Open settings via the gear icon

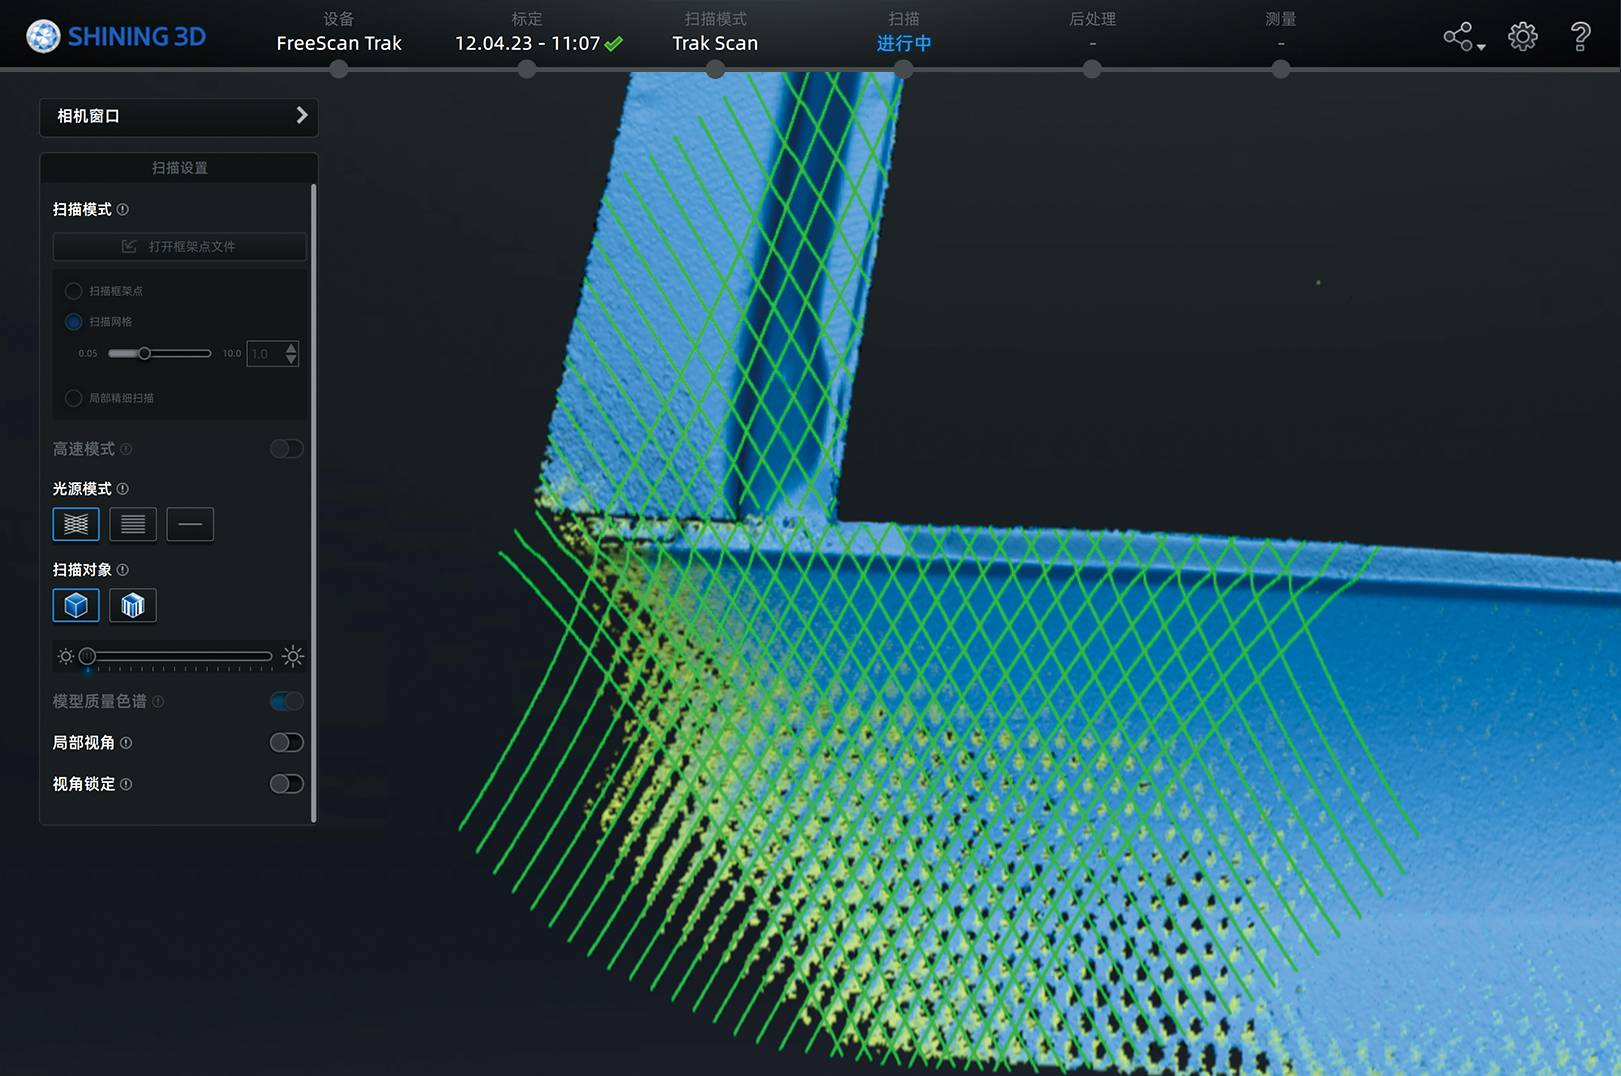click(1522, 37)
